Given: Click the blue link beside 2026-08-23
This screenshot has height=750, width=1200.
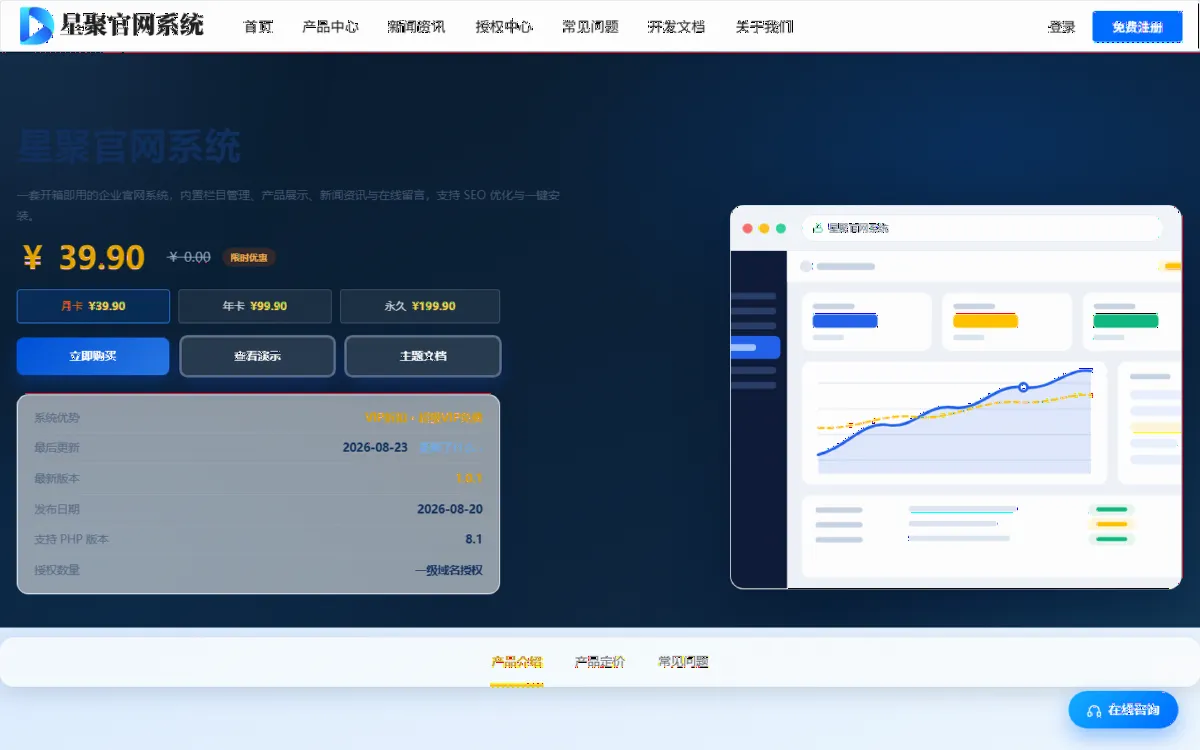Looking at the screenshot, I should coord(447,447).
